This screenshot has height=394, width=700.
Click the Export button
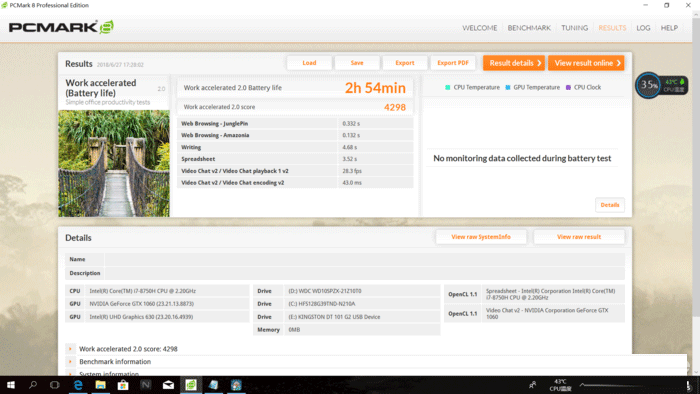click(405, 63)
